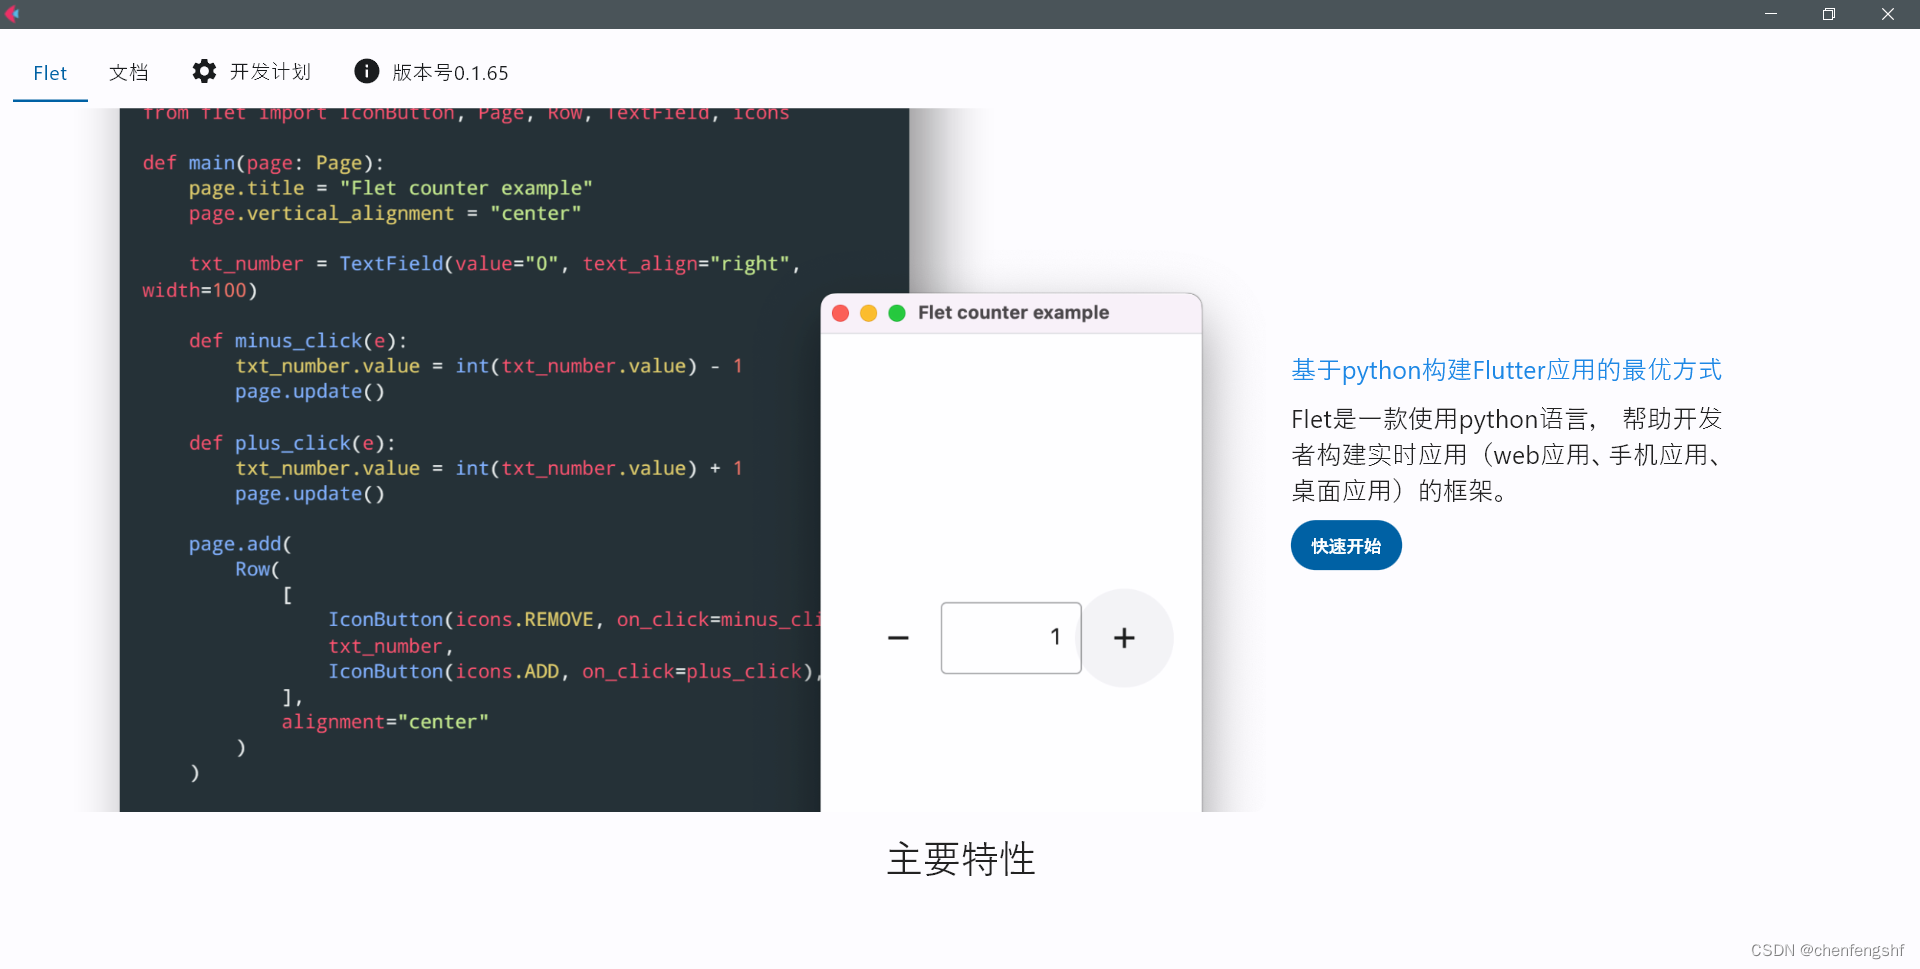This screenshot has width=1920, height=969.
Task: Select the 版本号0.1.65 tab
Action: (x=431, y=72)
